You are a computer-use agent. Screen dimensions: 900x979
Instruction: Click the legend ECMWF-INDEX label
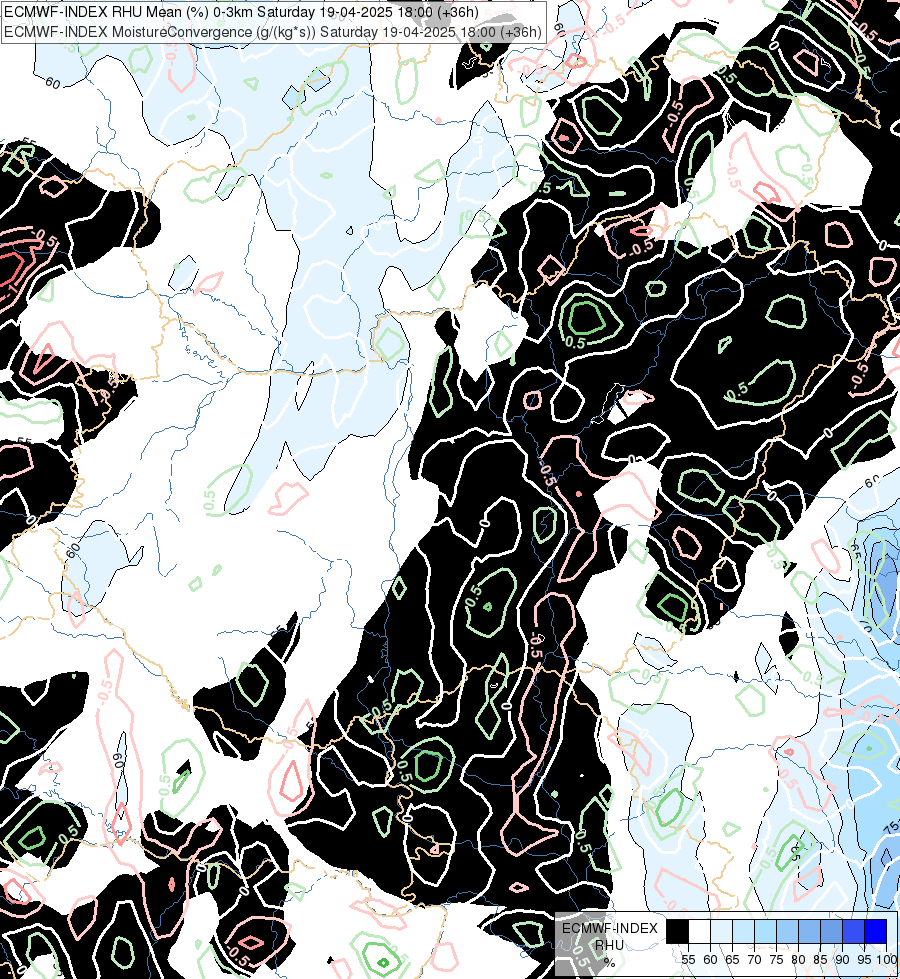[610, 928]
